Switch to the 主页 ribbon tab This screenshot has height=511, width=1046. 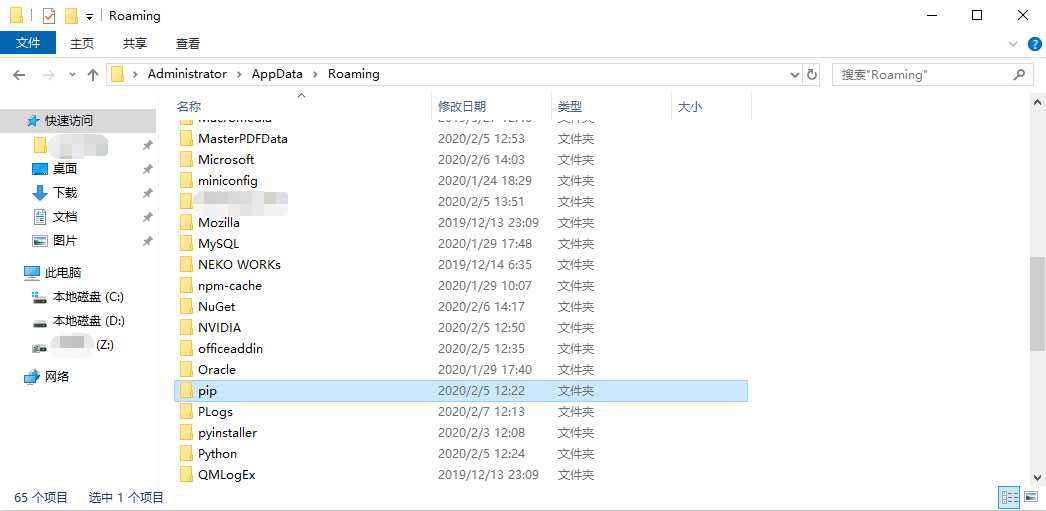[82, 43]
